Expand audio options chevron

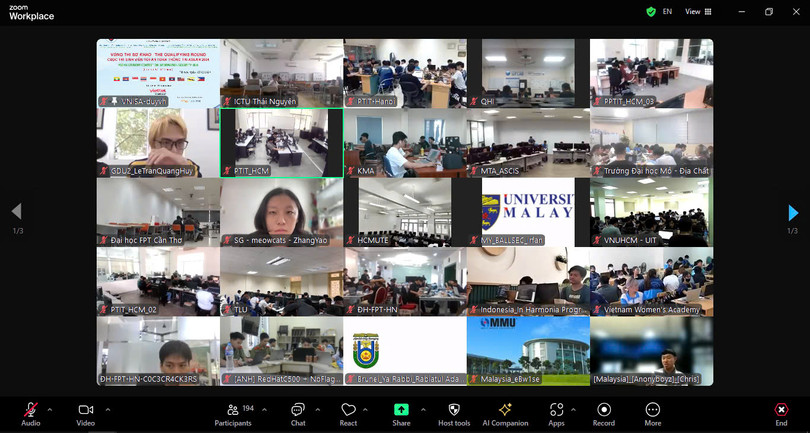point(53,409)
